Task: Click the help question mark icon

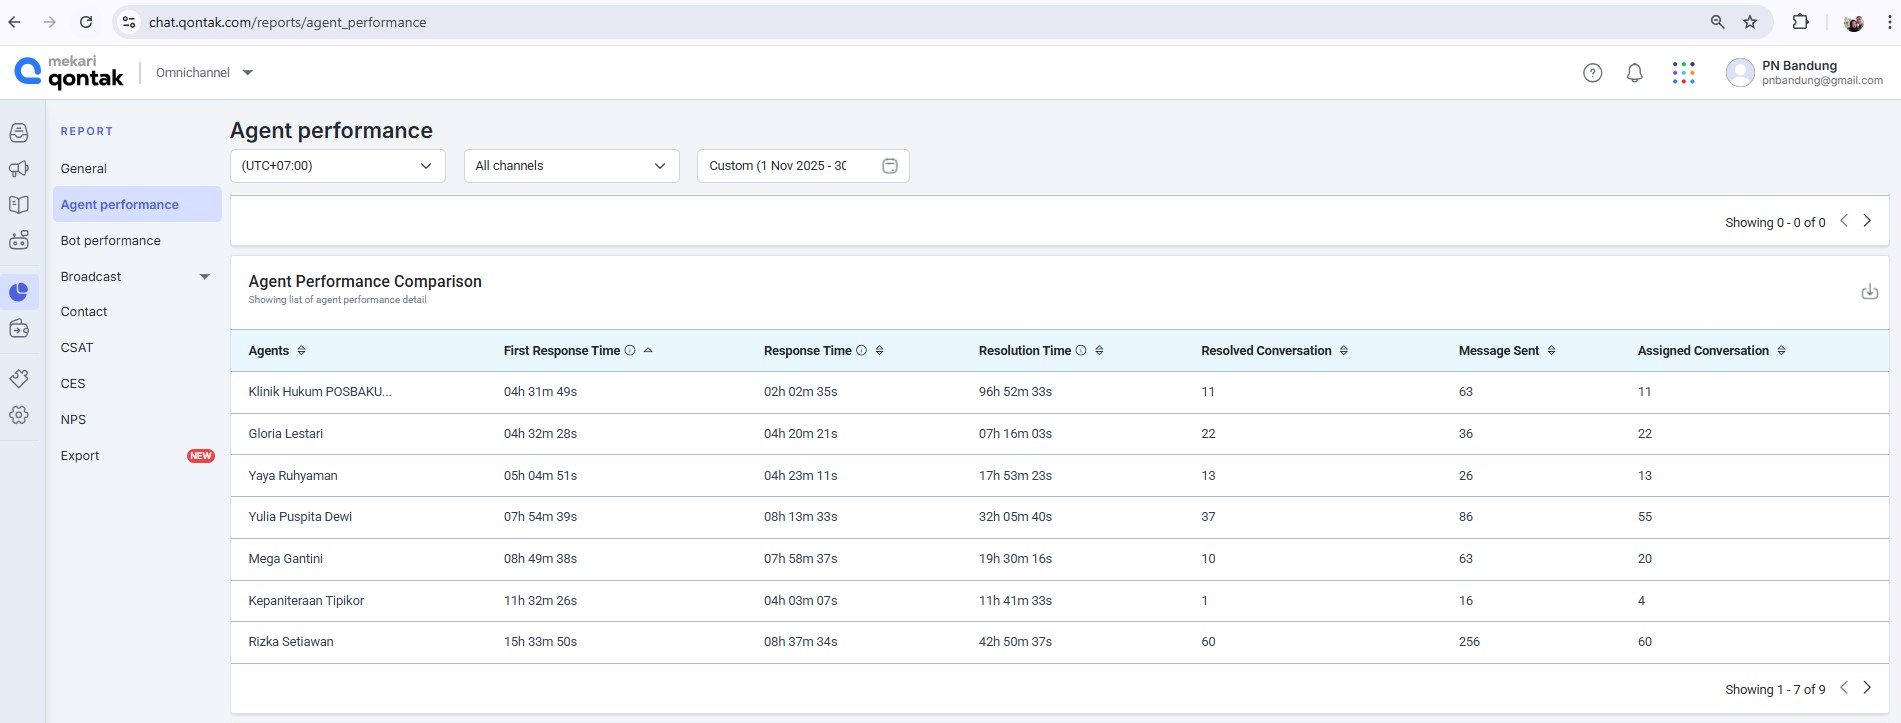Action: [x=1592, y=73]
